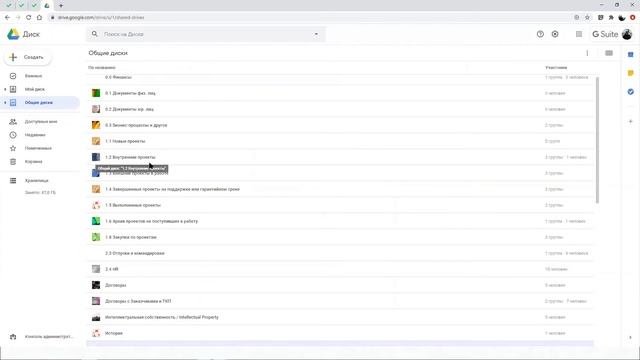
Task: Click the search magnifier icon
Action: point(95,34)
